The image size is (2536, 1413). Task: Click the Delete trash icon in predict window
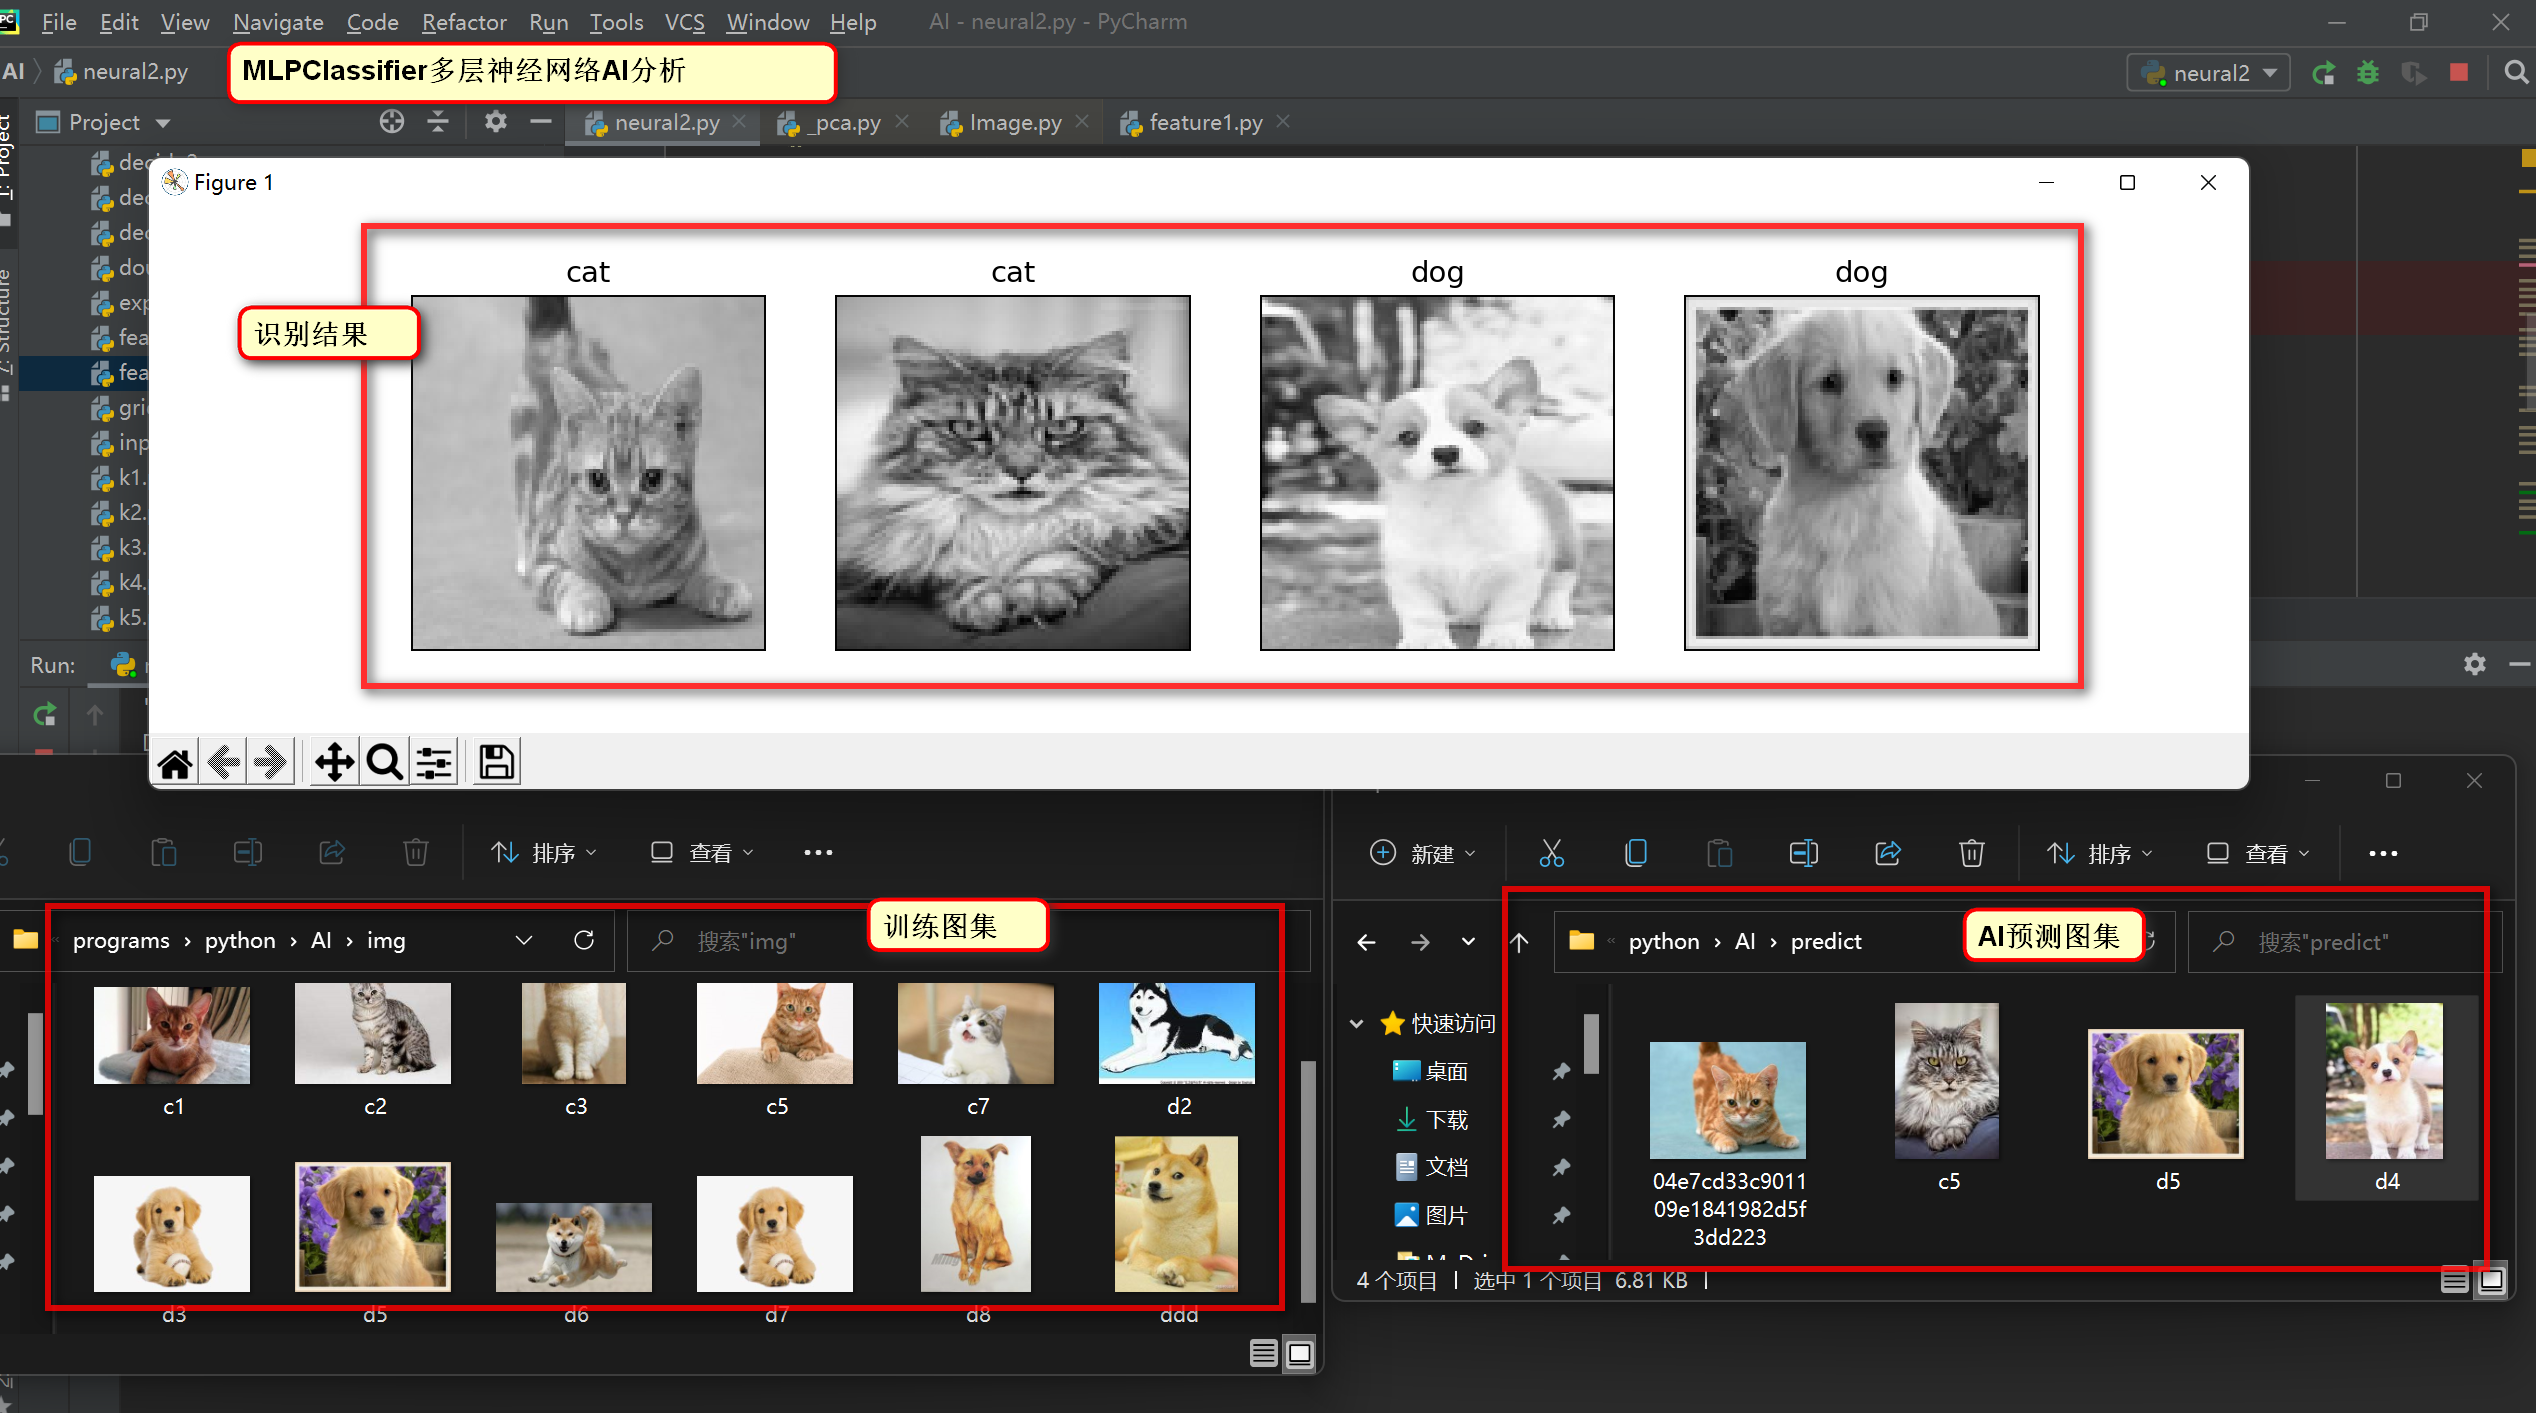tap(1971, 853)
